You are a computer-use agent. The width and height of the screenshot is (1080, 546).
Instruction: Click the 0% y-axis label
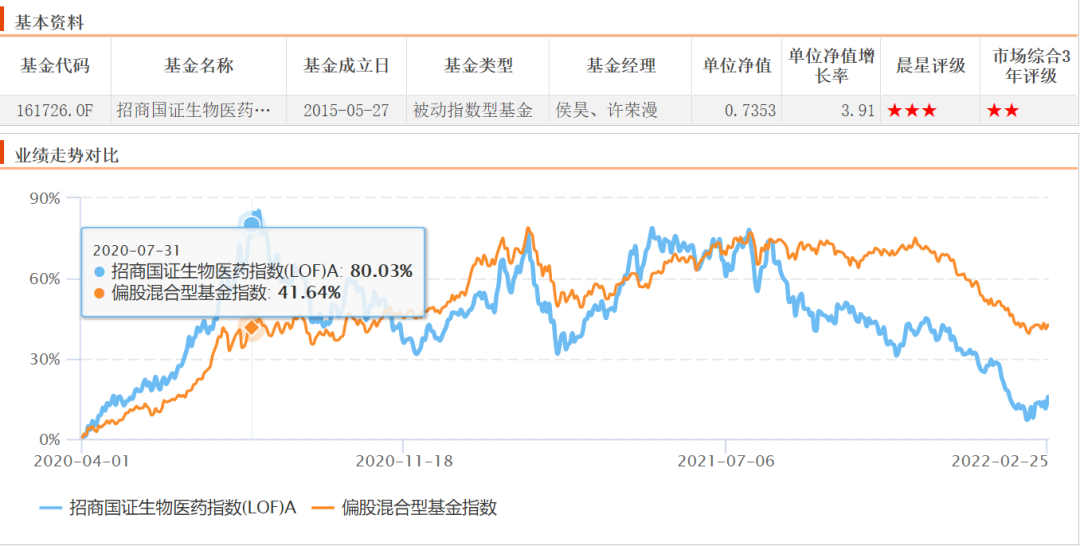(x=48, y=439)
